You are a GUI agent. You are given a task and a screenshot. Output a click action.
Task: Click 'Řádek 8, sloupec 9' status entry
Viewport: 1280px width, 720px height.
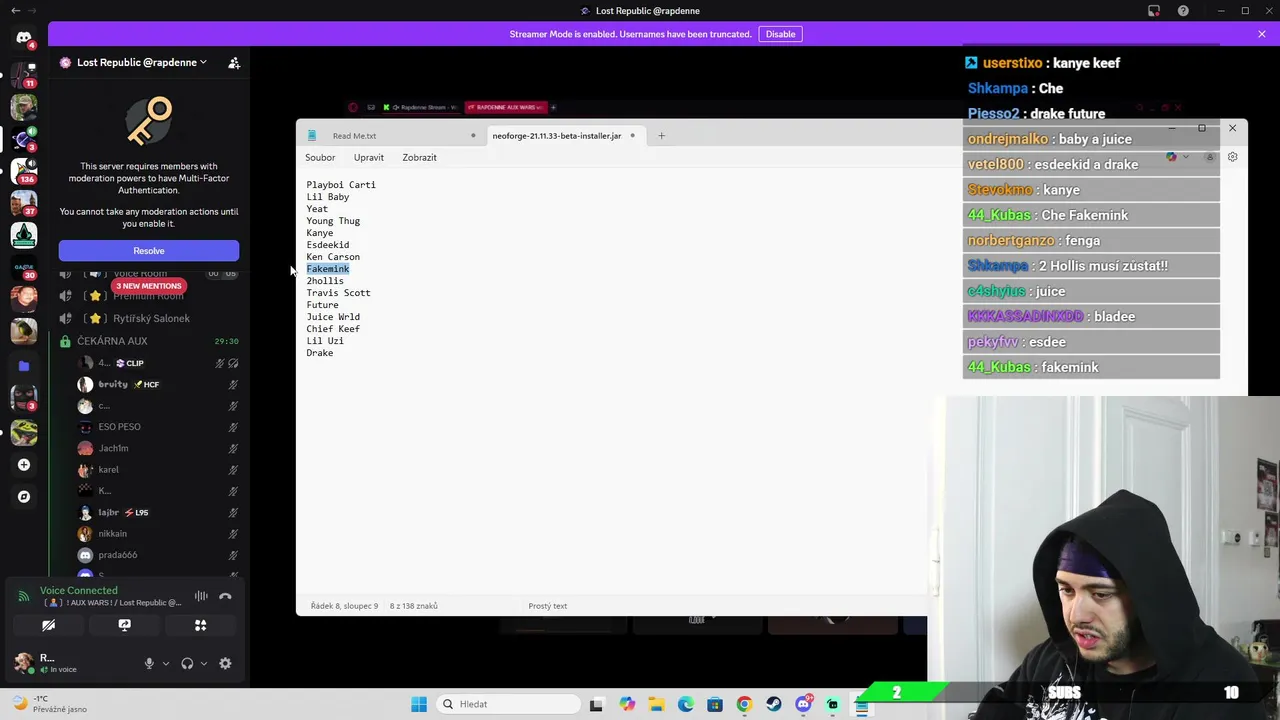pyautogui.click(x=344, y=606)
